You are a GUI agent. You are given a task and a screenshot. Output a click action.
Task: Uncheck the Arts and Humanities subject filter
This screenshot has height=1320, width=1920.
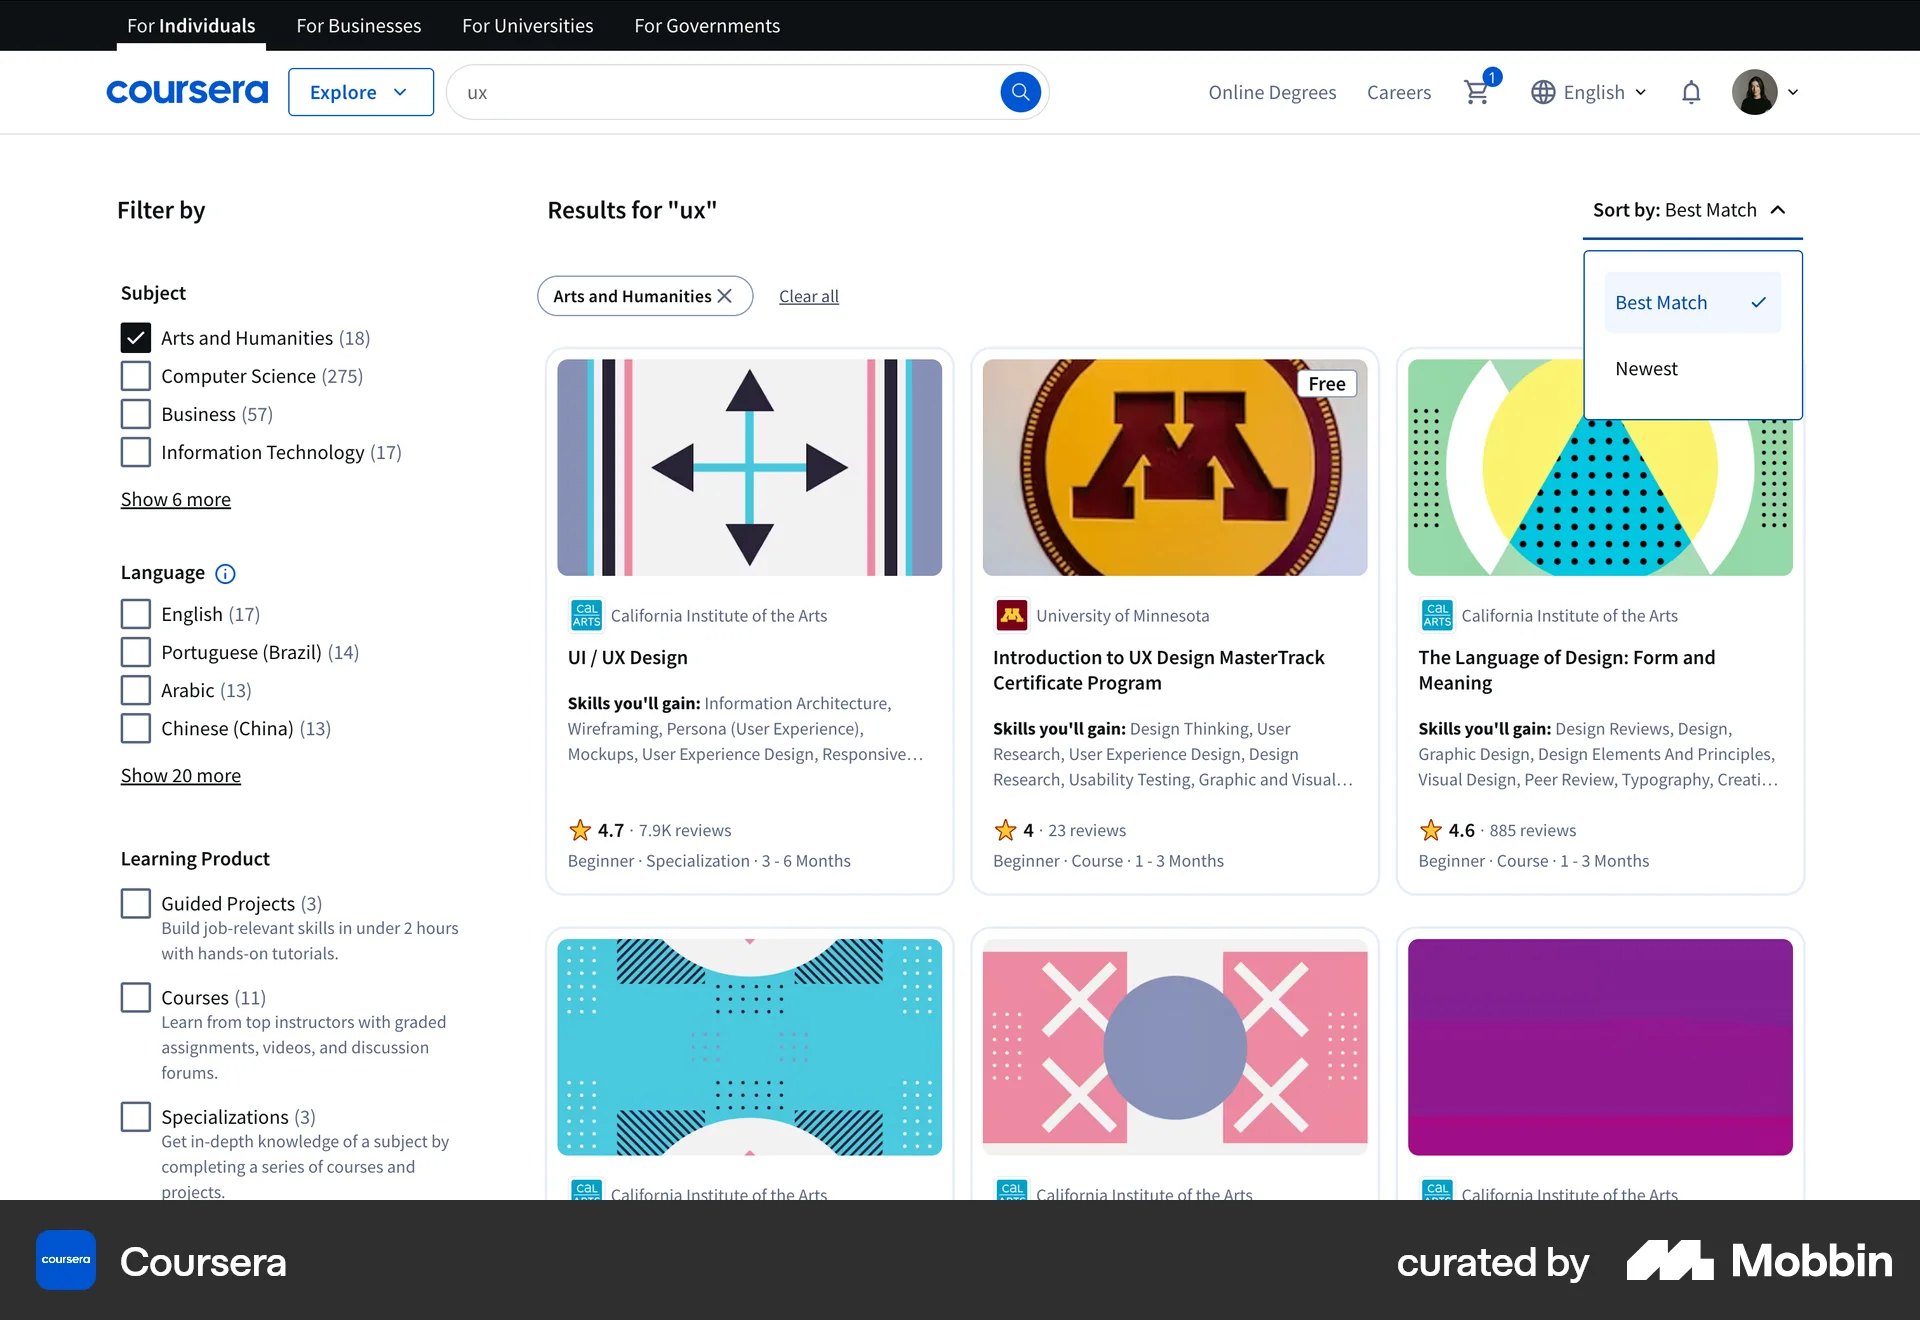point(135,337)
